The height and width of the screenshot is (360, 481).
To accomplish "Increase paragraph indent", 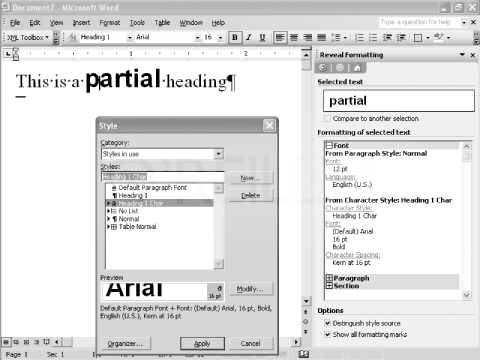I will [401, 37].
